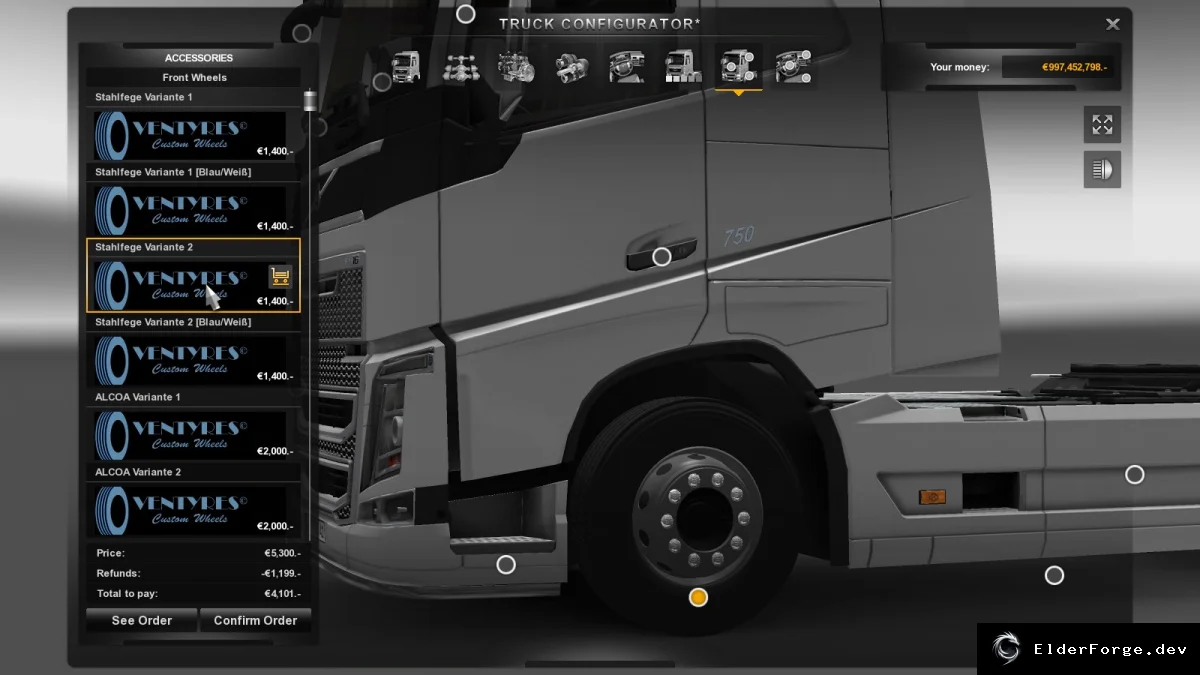
Task: Click the Your money balance value
Action: [1075, 67]
